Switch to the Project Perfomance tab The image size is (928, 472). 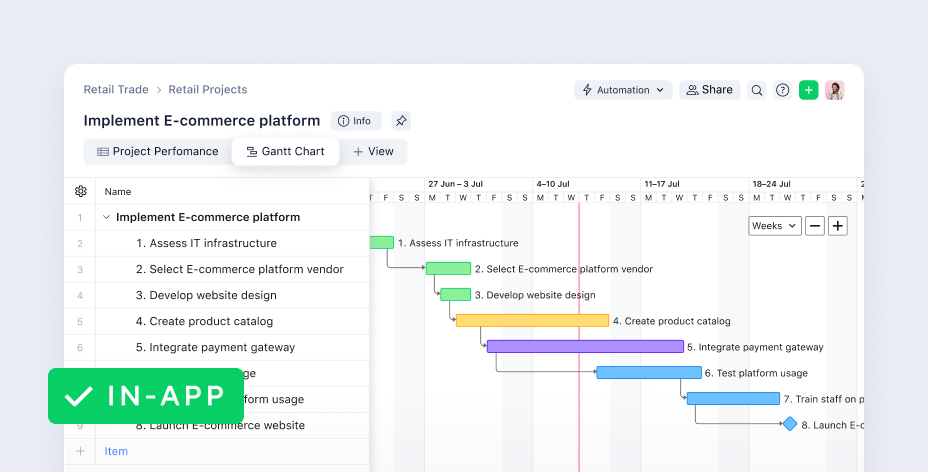tap(158, 152)
